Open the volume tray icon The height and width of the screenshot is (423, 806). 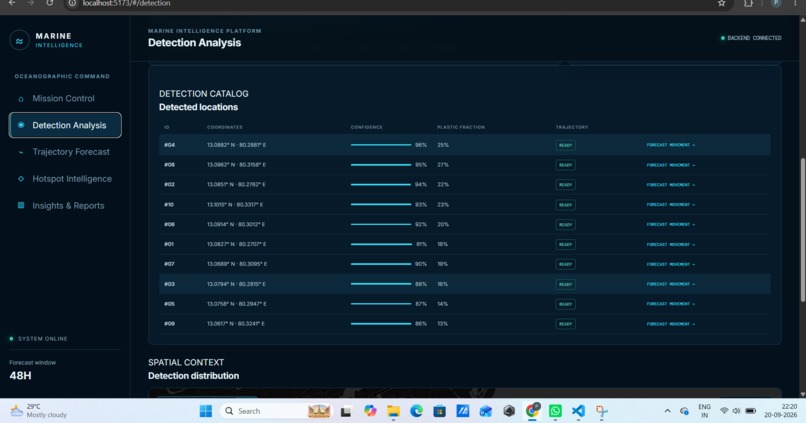pyautogui.click(x=736, y=411)
